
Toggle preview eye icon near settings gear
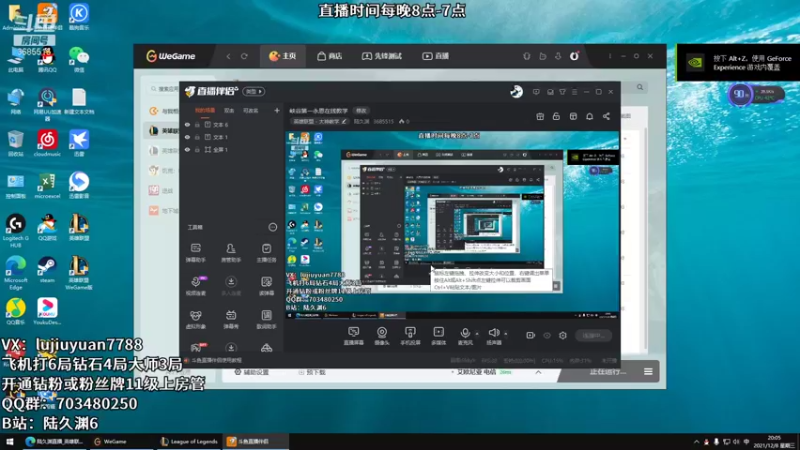[547, 335]
